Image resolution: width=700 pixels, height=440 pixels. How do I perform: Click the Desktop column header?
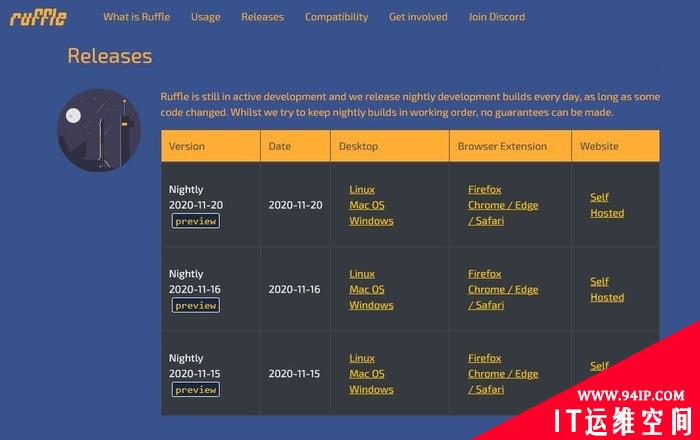tap(390, 146)
